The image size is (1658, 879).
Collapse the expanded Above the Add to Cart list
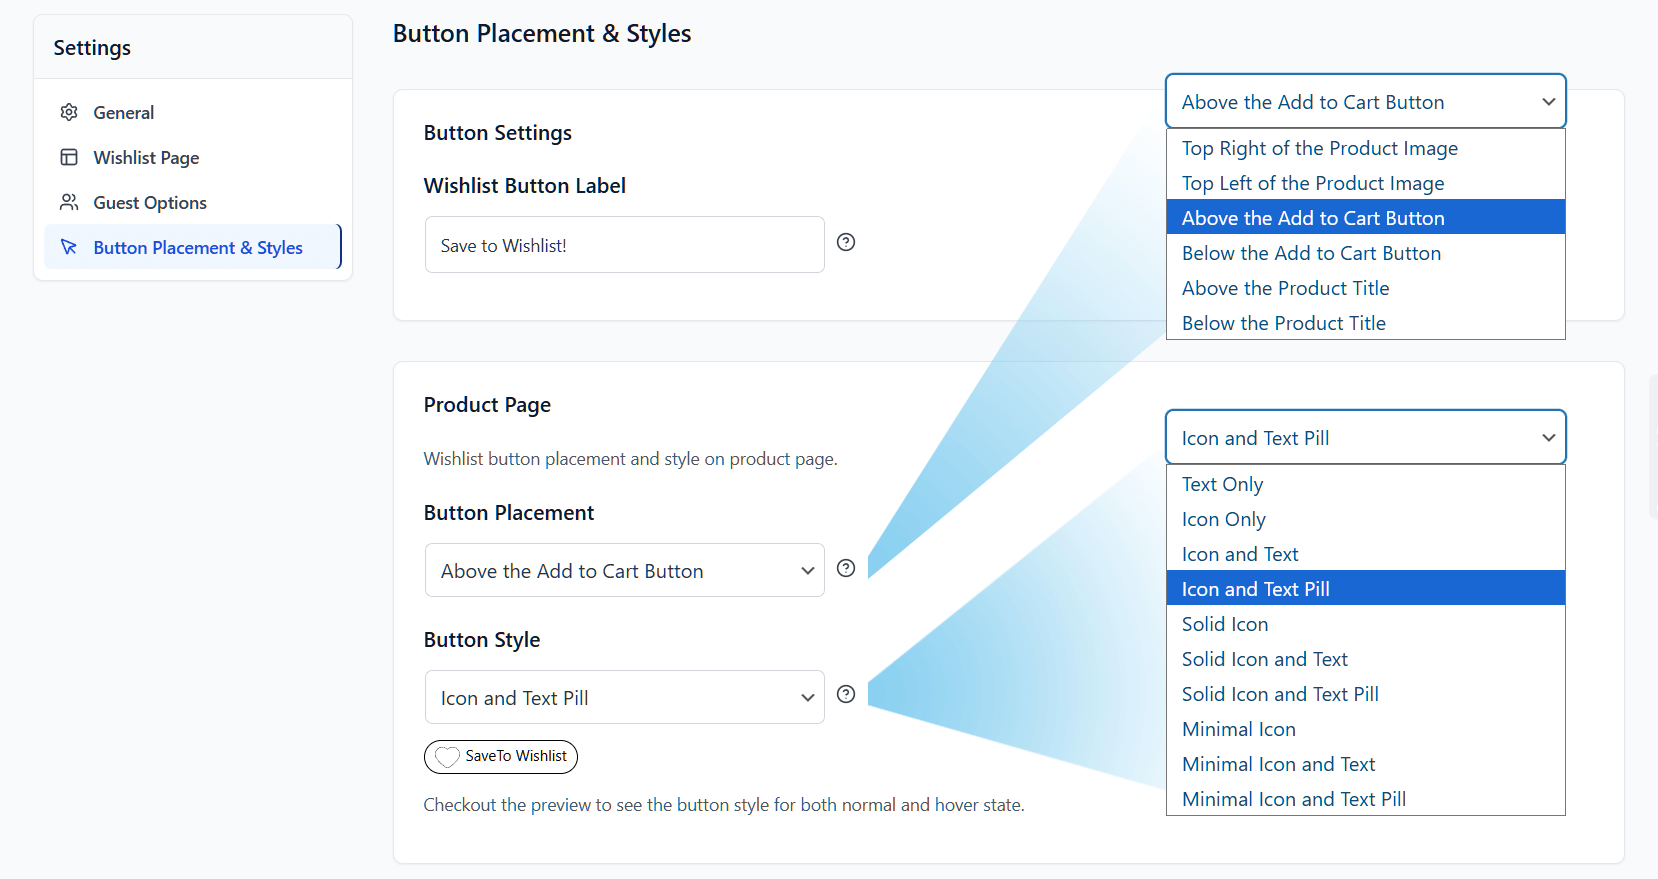coord(1365,102)
